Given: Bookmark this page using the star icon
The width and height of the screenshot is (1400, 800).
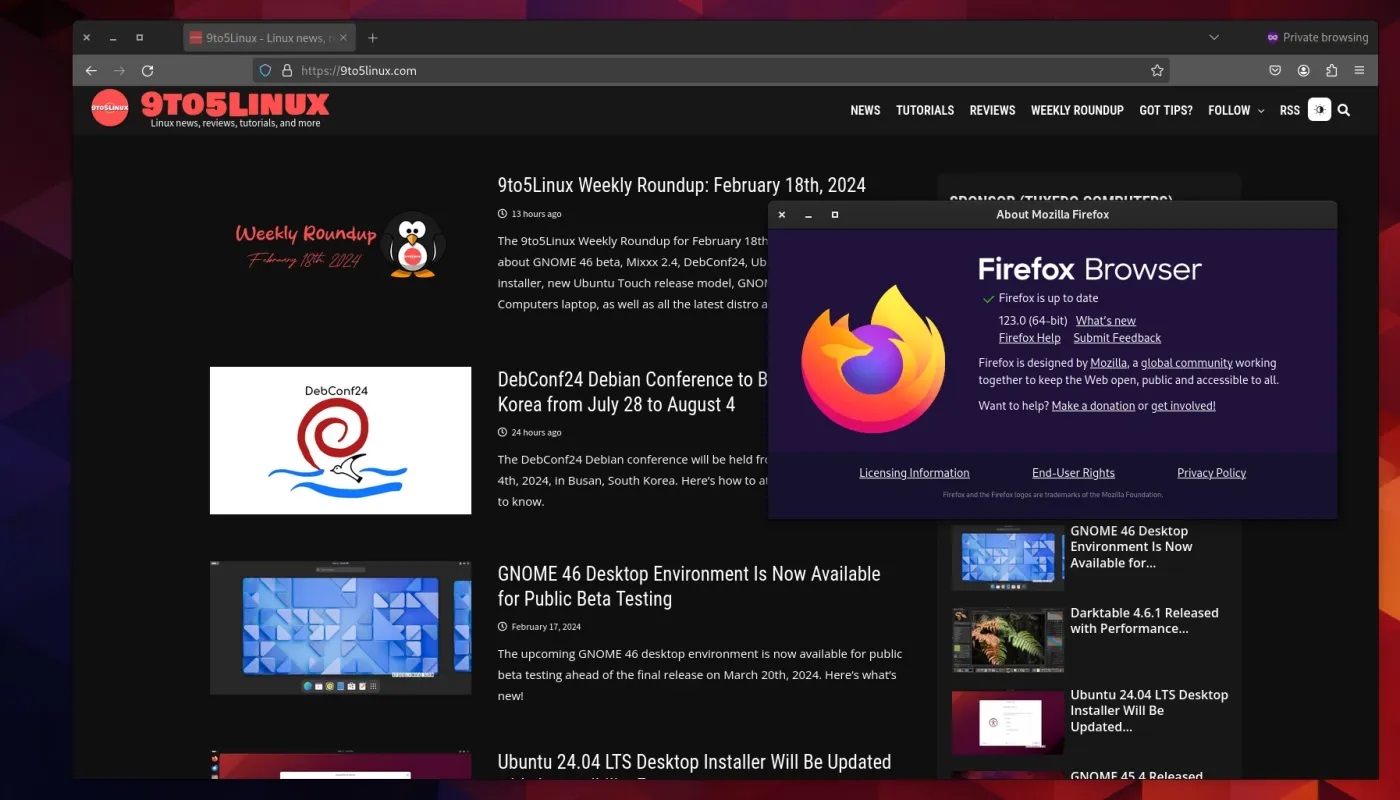Looking at the screenshot, I should [x=1156, y=70].
